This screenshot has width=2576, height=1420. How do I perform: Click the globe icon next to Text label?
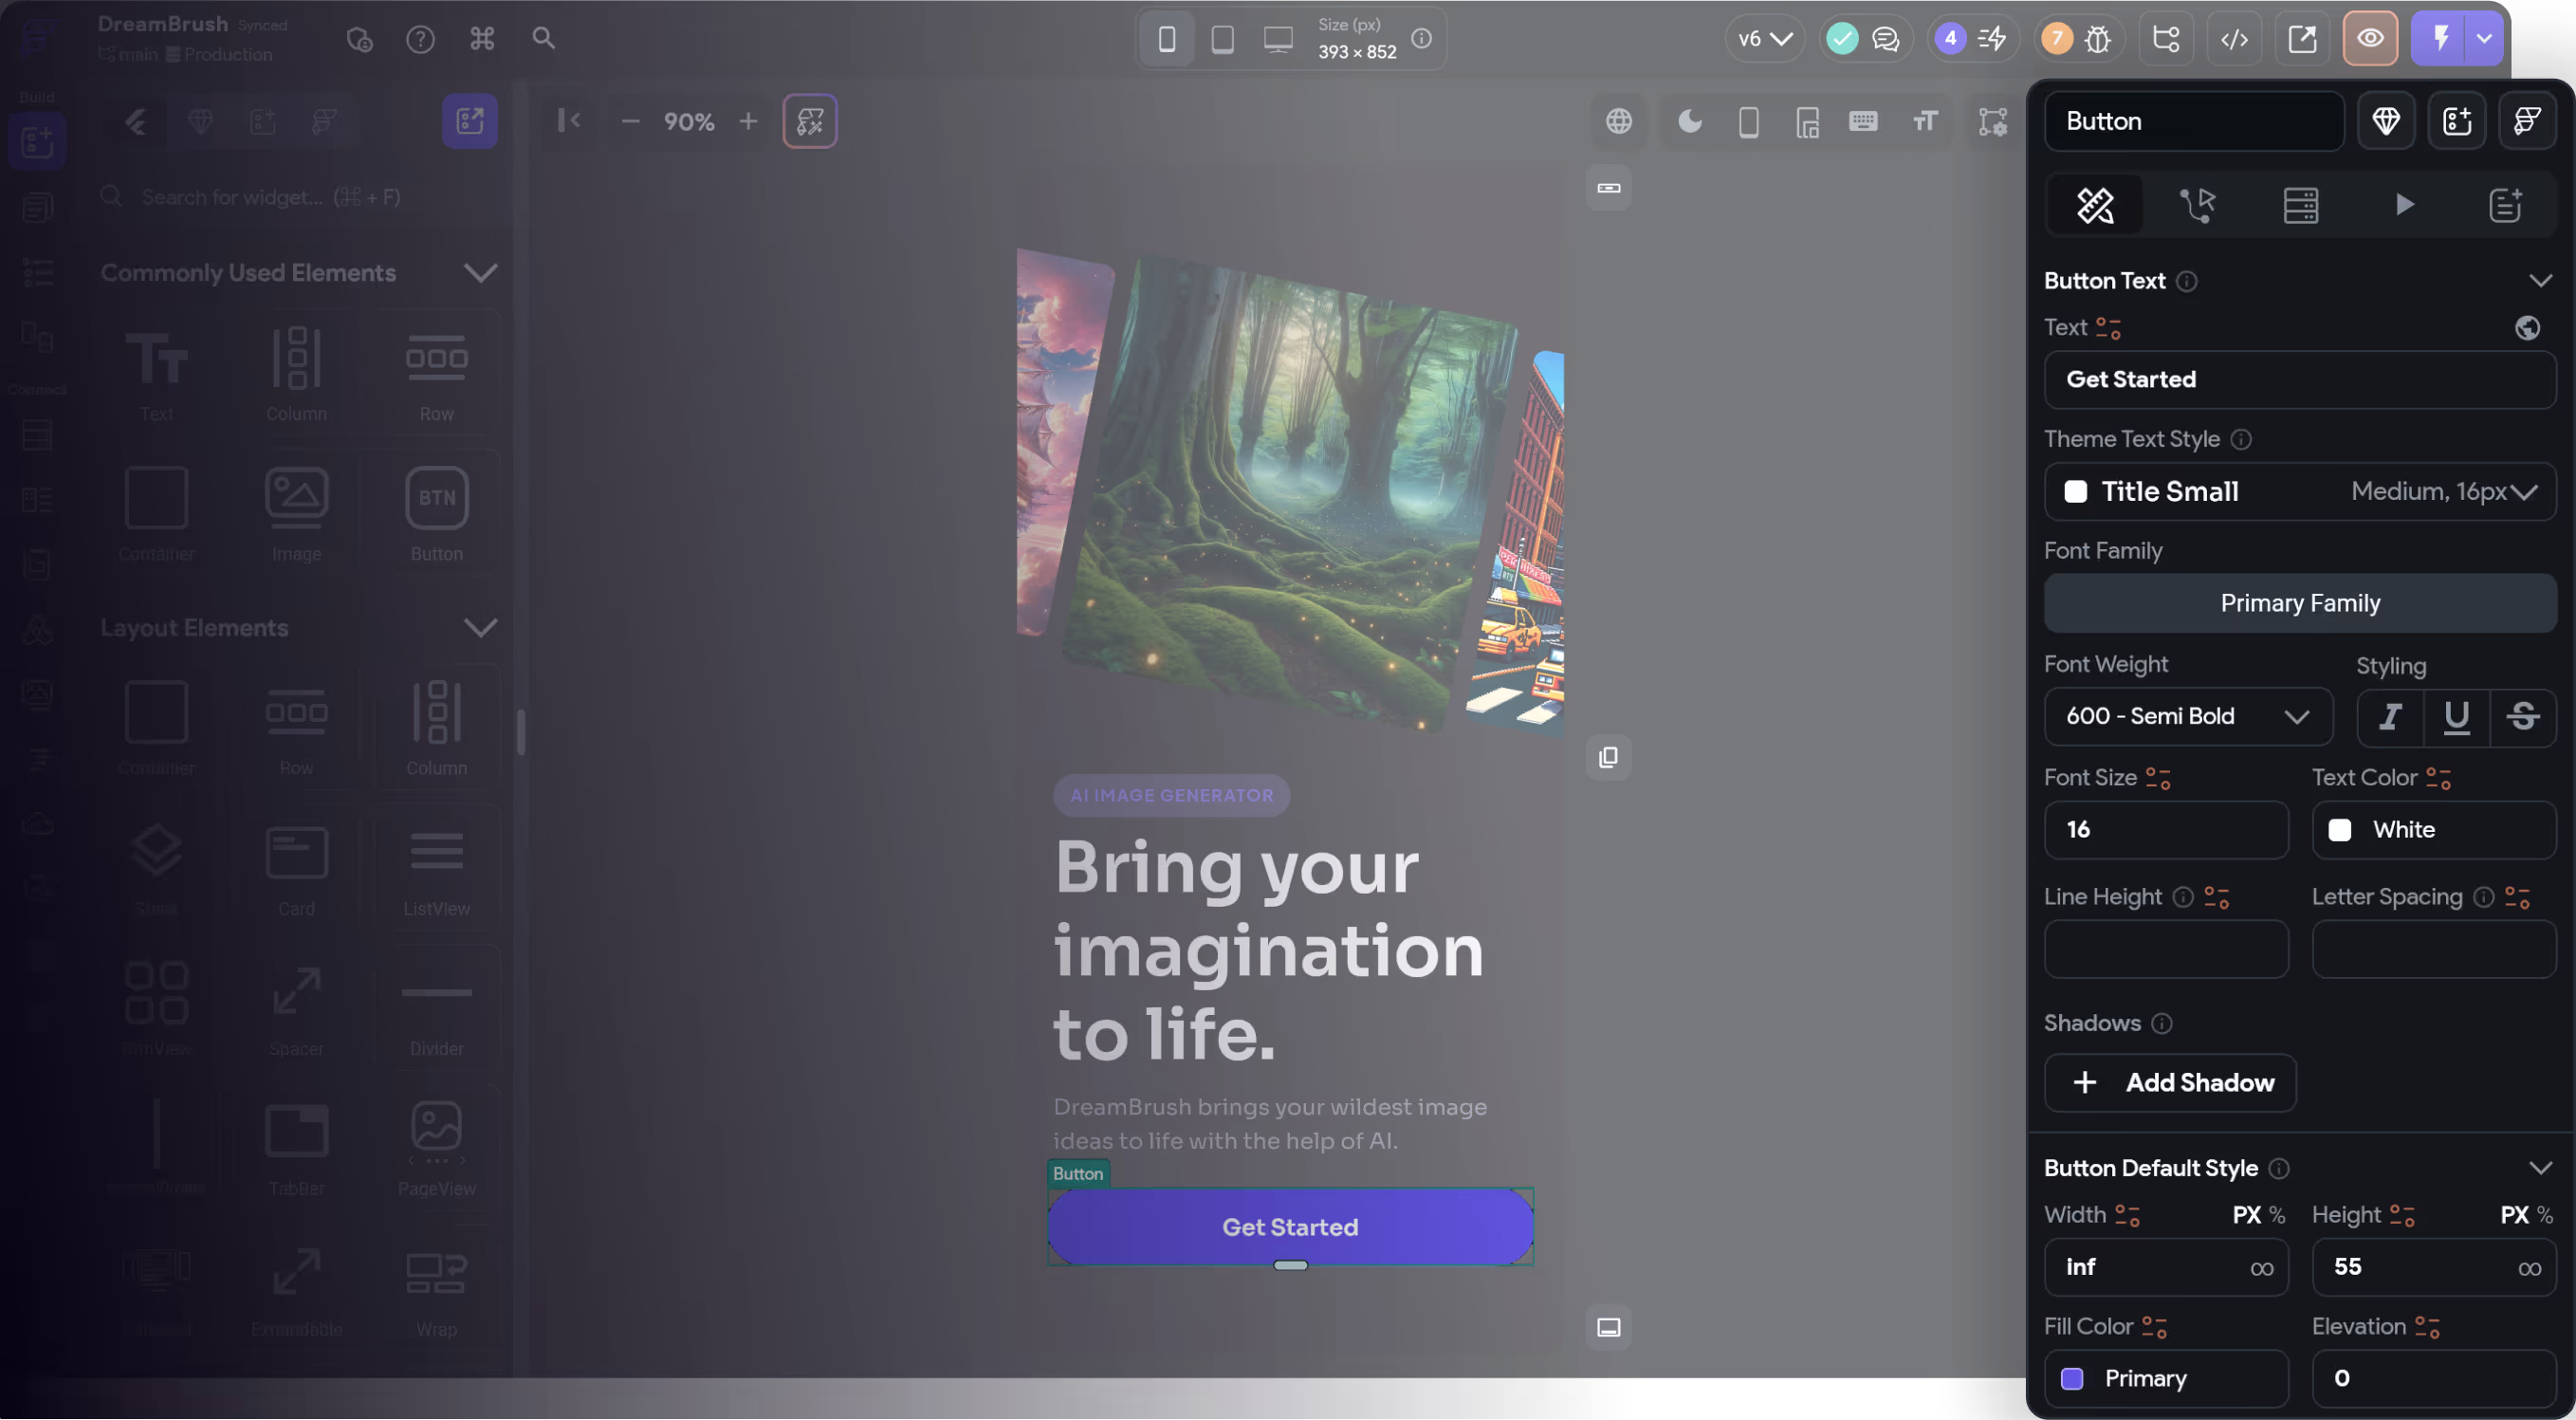[2527, 328]
